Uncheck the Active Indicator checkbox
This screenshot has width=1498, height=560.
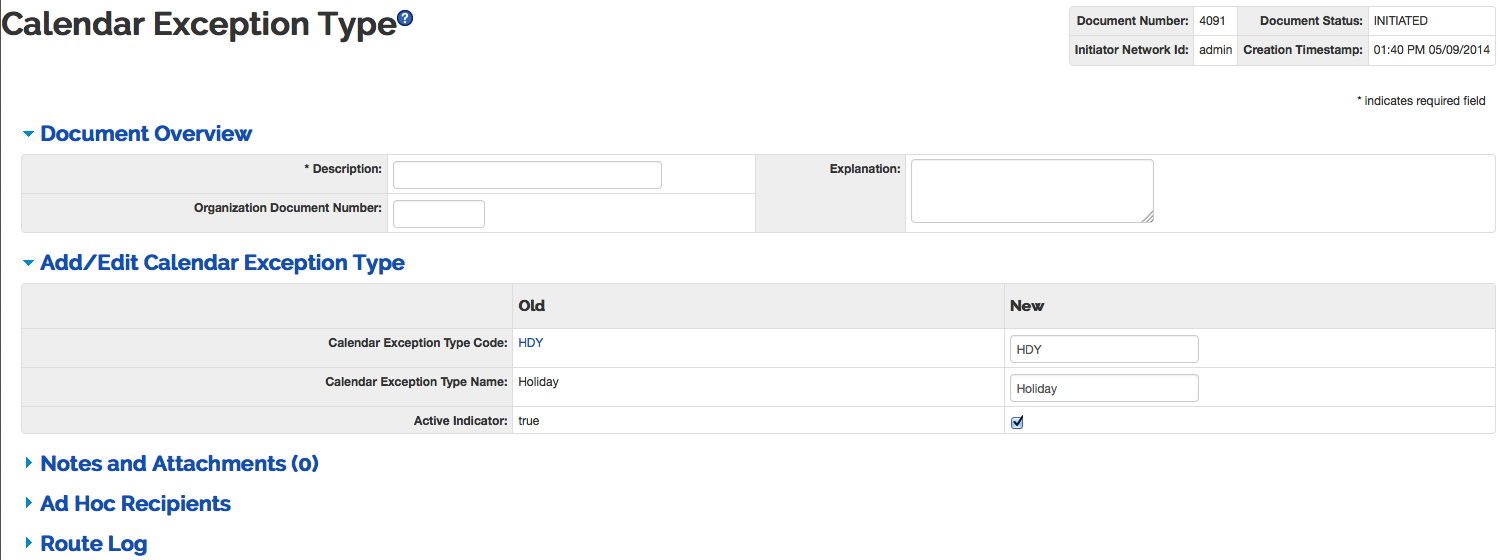point(1017,422)
